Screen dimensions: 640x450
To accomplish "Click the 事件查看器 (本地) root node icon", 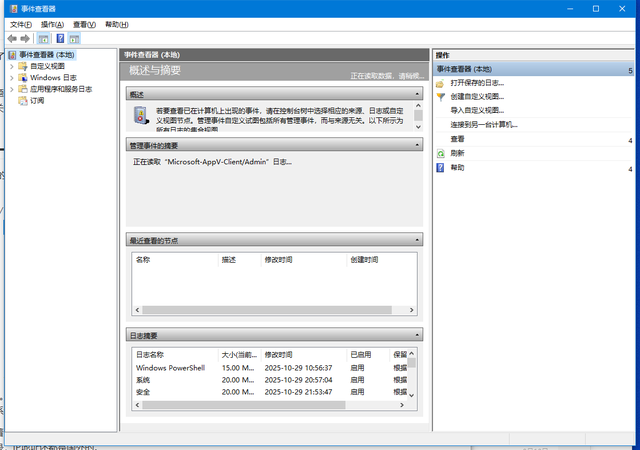I will point(13,55).
